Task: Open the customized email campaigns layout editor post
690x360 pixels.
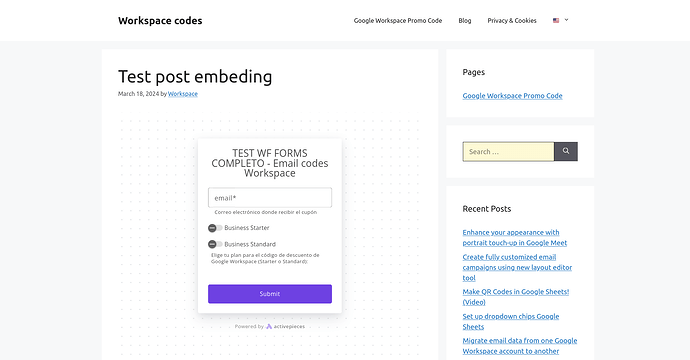Action: coord(517,267)
